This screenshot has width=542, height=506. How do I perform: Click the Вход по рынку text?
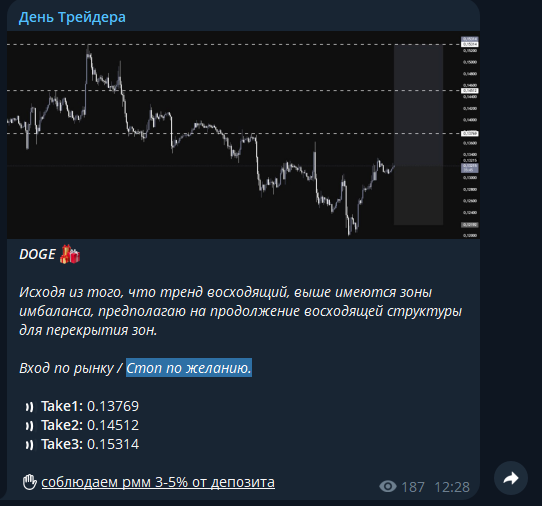66,368
